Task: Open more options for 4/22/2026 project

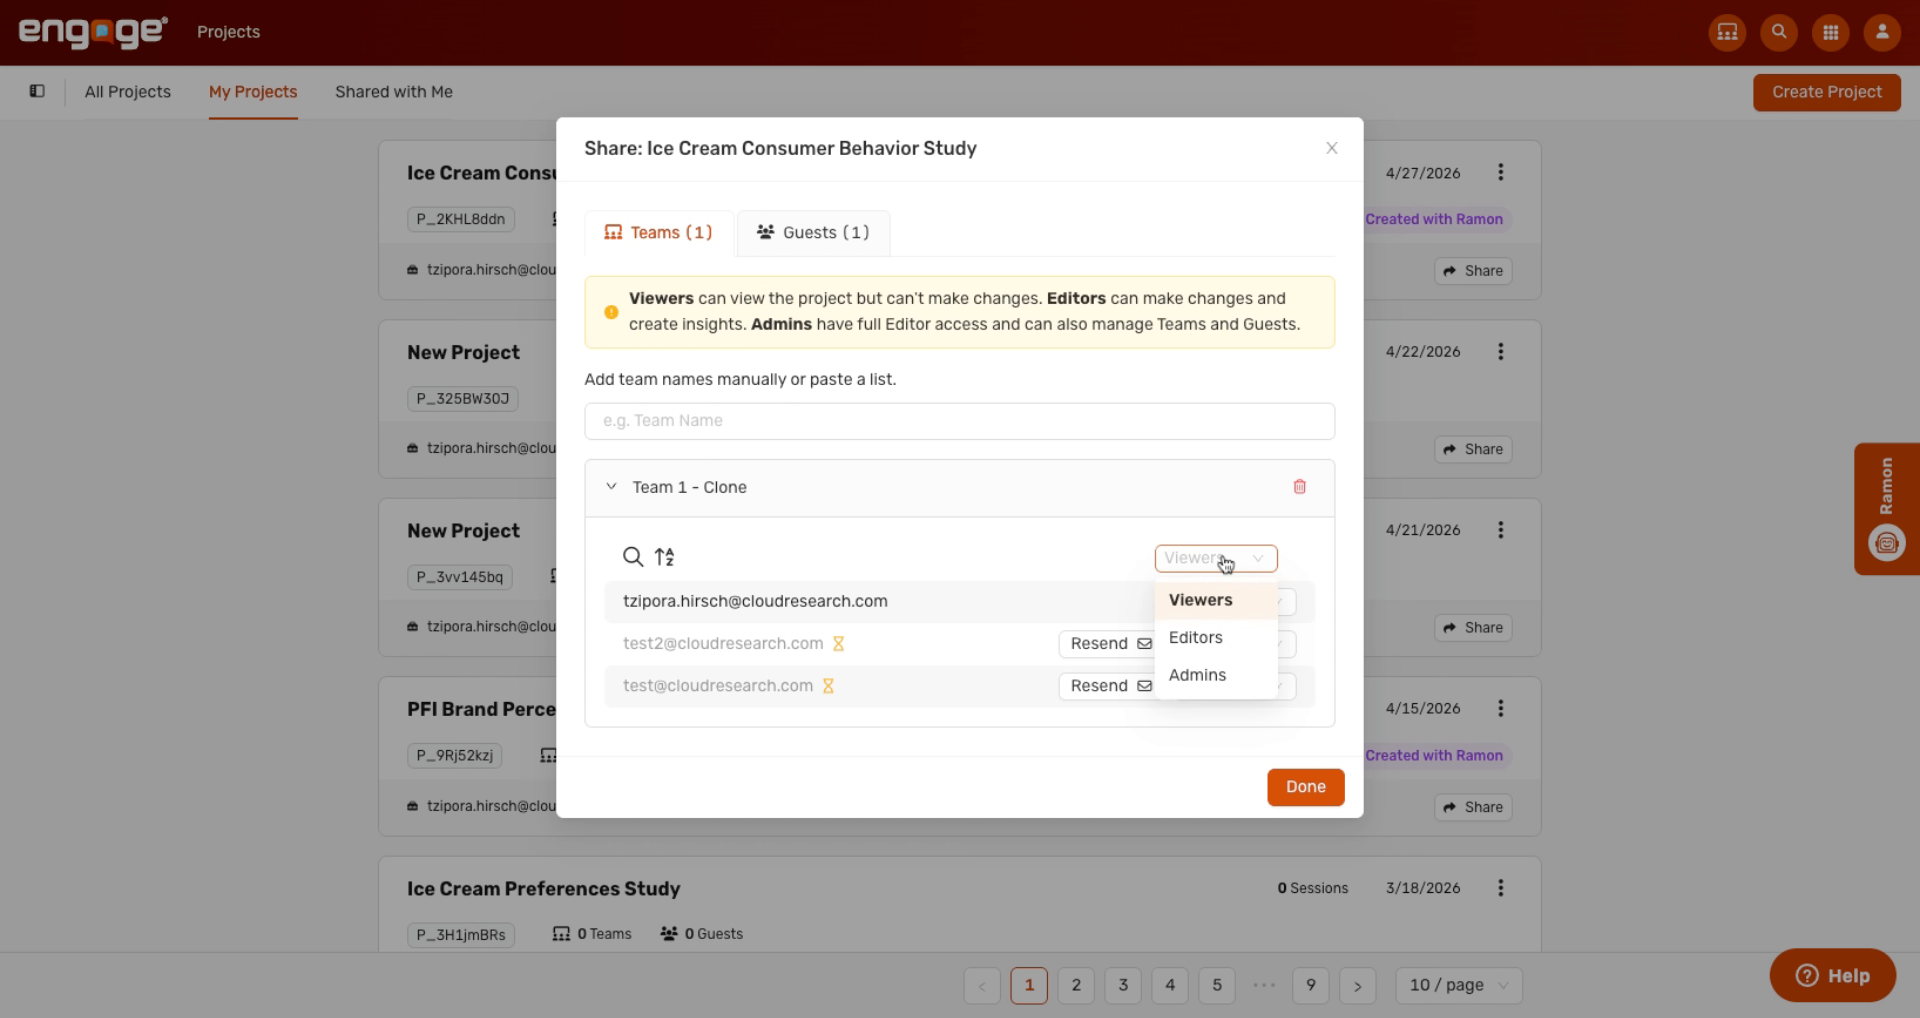Action: coord(1500,351)
